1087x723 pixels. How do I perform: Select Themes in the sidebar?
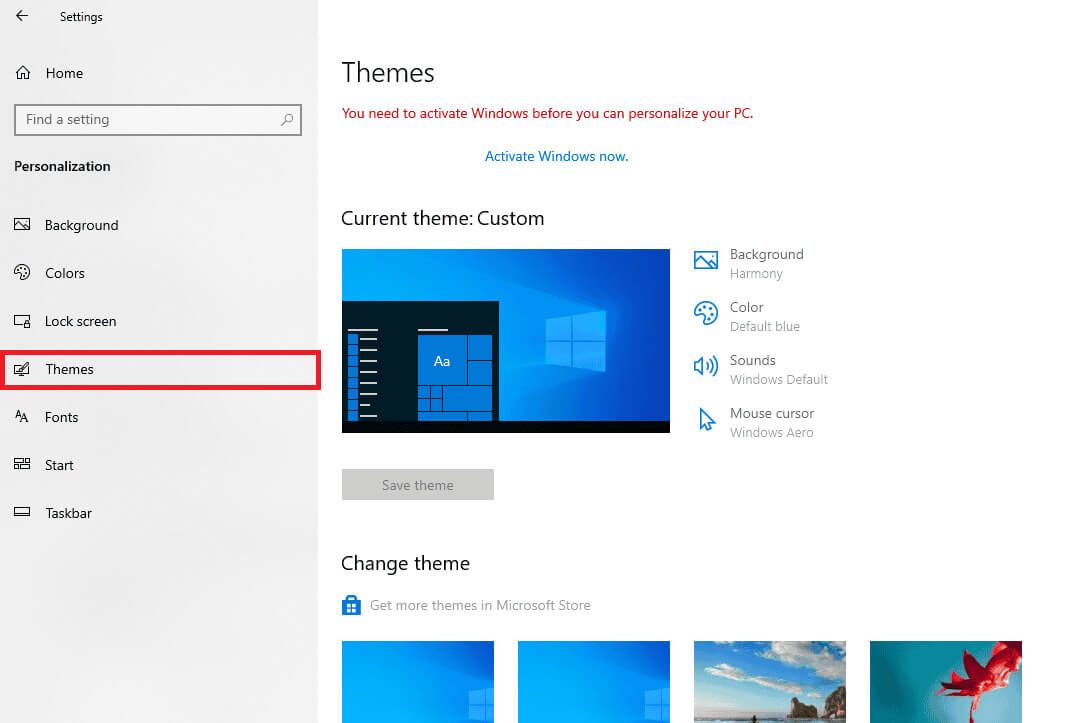click(159, 369)
